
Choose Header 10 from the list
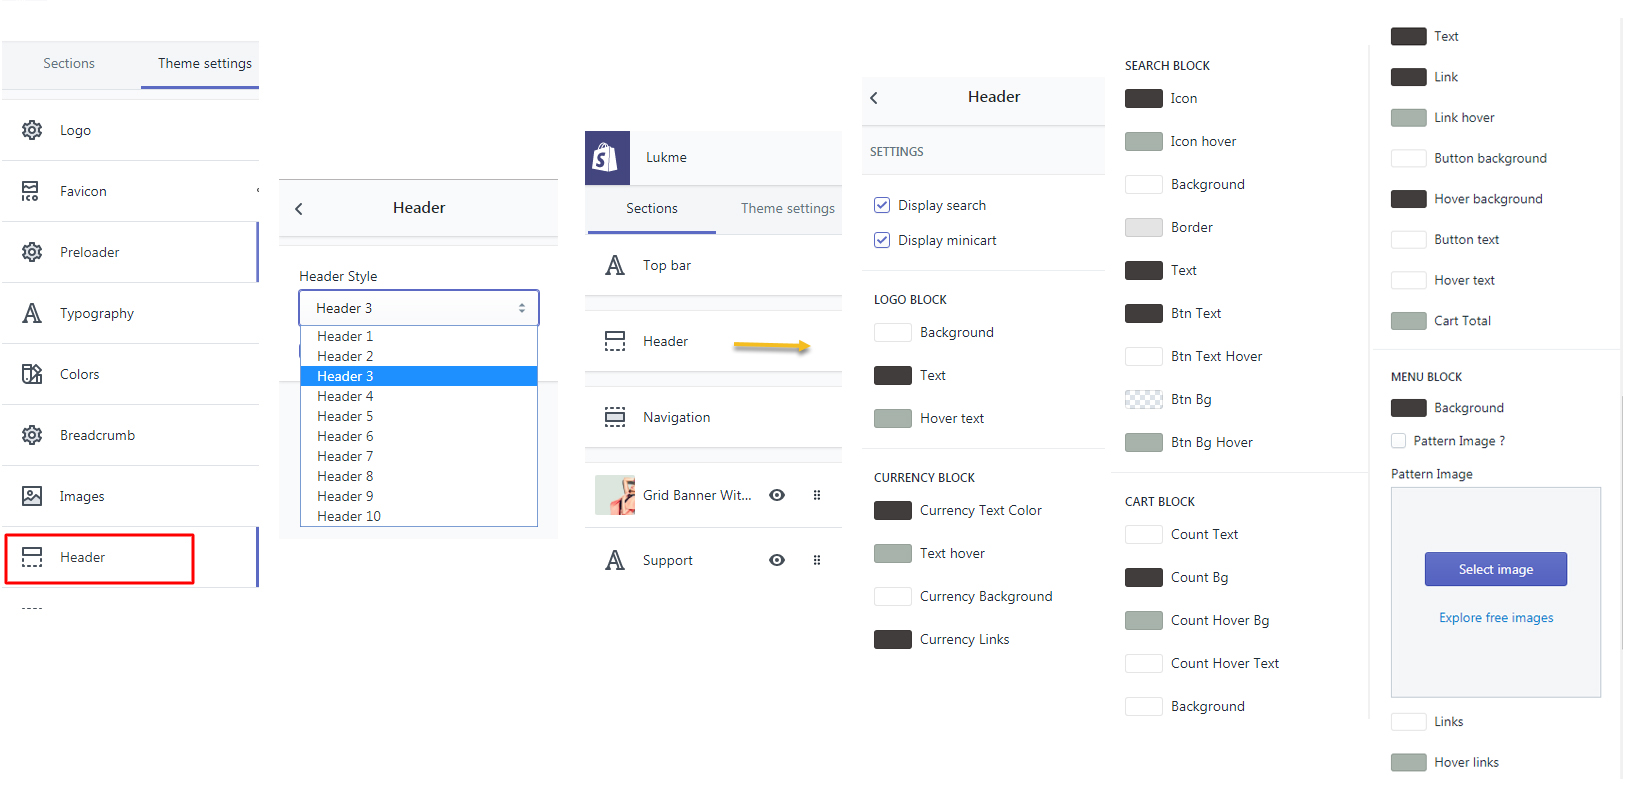[x=419, y=516]
